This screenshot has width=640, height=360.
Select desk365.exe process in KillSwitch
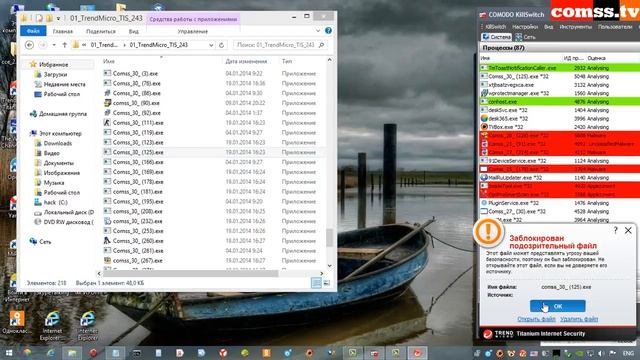click(x=560, y=118)
